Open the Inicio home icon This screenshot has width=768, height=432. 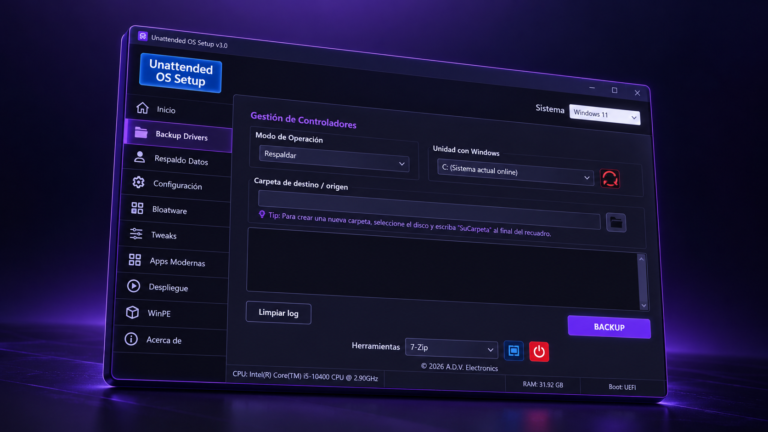pos(142,107)
